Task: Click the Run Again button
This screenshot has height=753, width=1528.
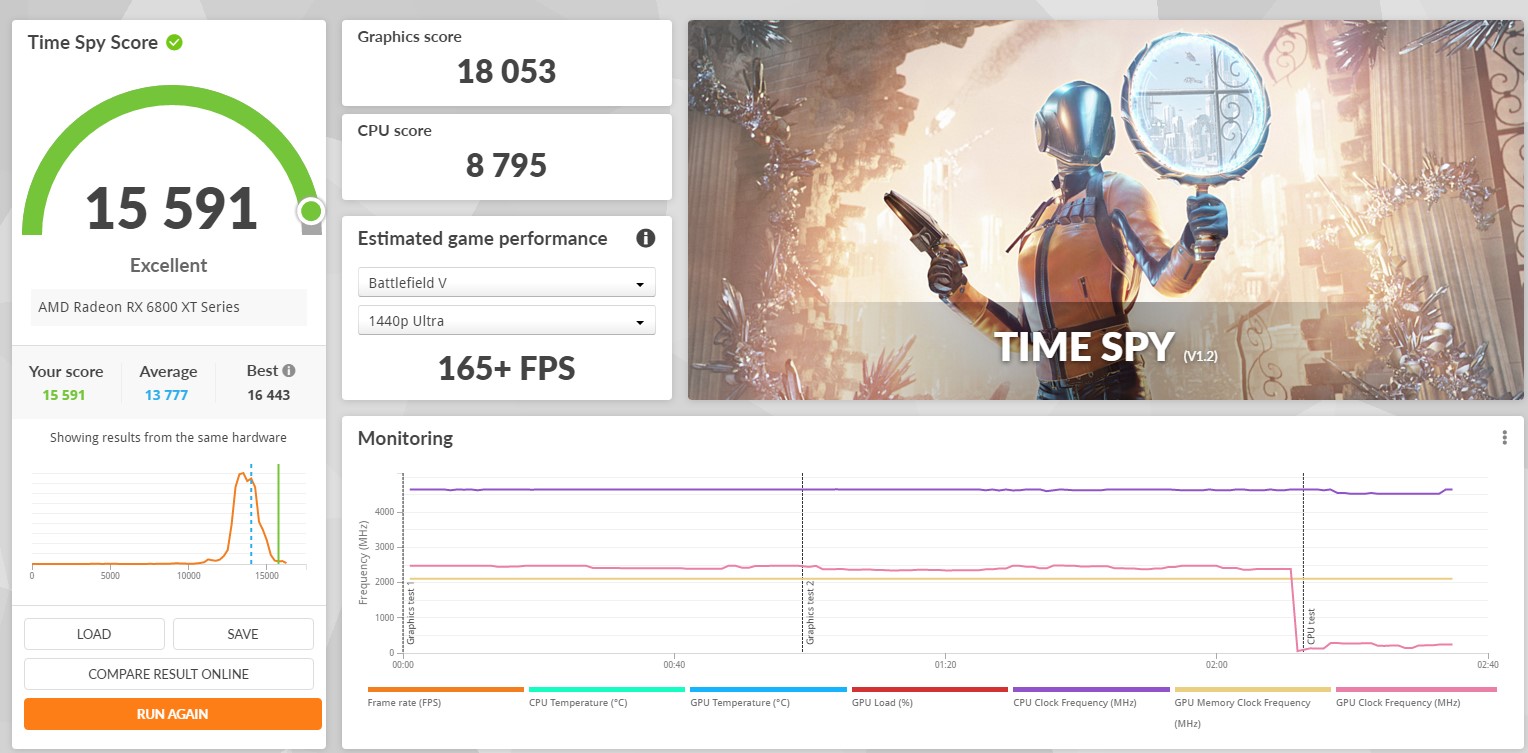Action: (x=171, y=713)
